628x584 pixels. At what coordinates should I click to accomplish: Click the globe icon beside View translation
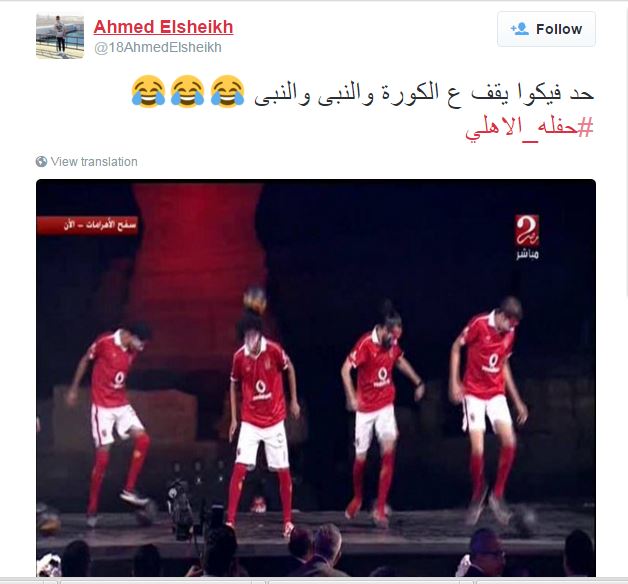pyautogui.click(x=41, y=161)
